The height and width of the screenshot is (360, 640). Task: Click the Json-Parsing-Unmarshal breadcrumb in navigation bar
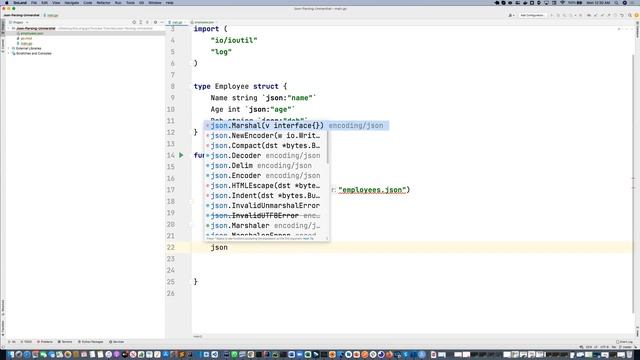coord(22,15)
